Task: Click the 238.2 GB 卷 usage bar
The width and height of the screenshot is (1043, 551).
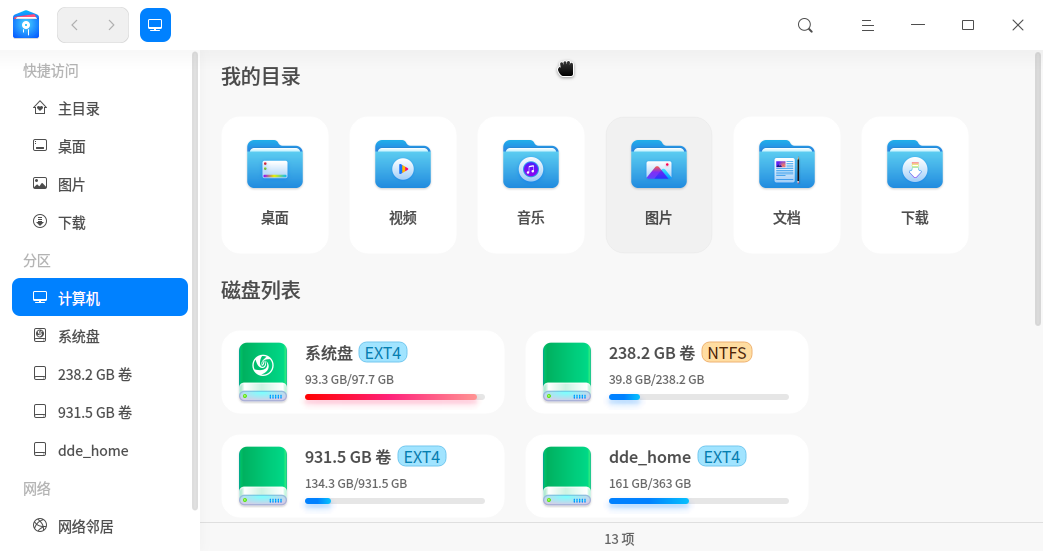Action: click(698, 397)
